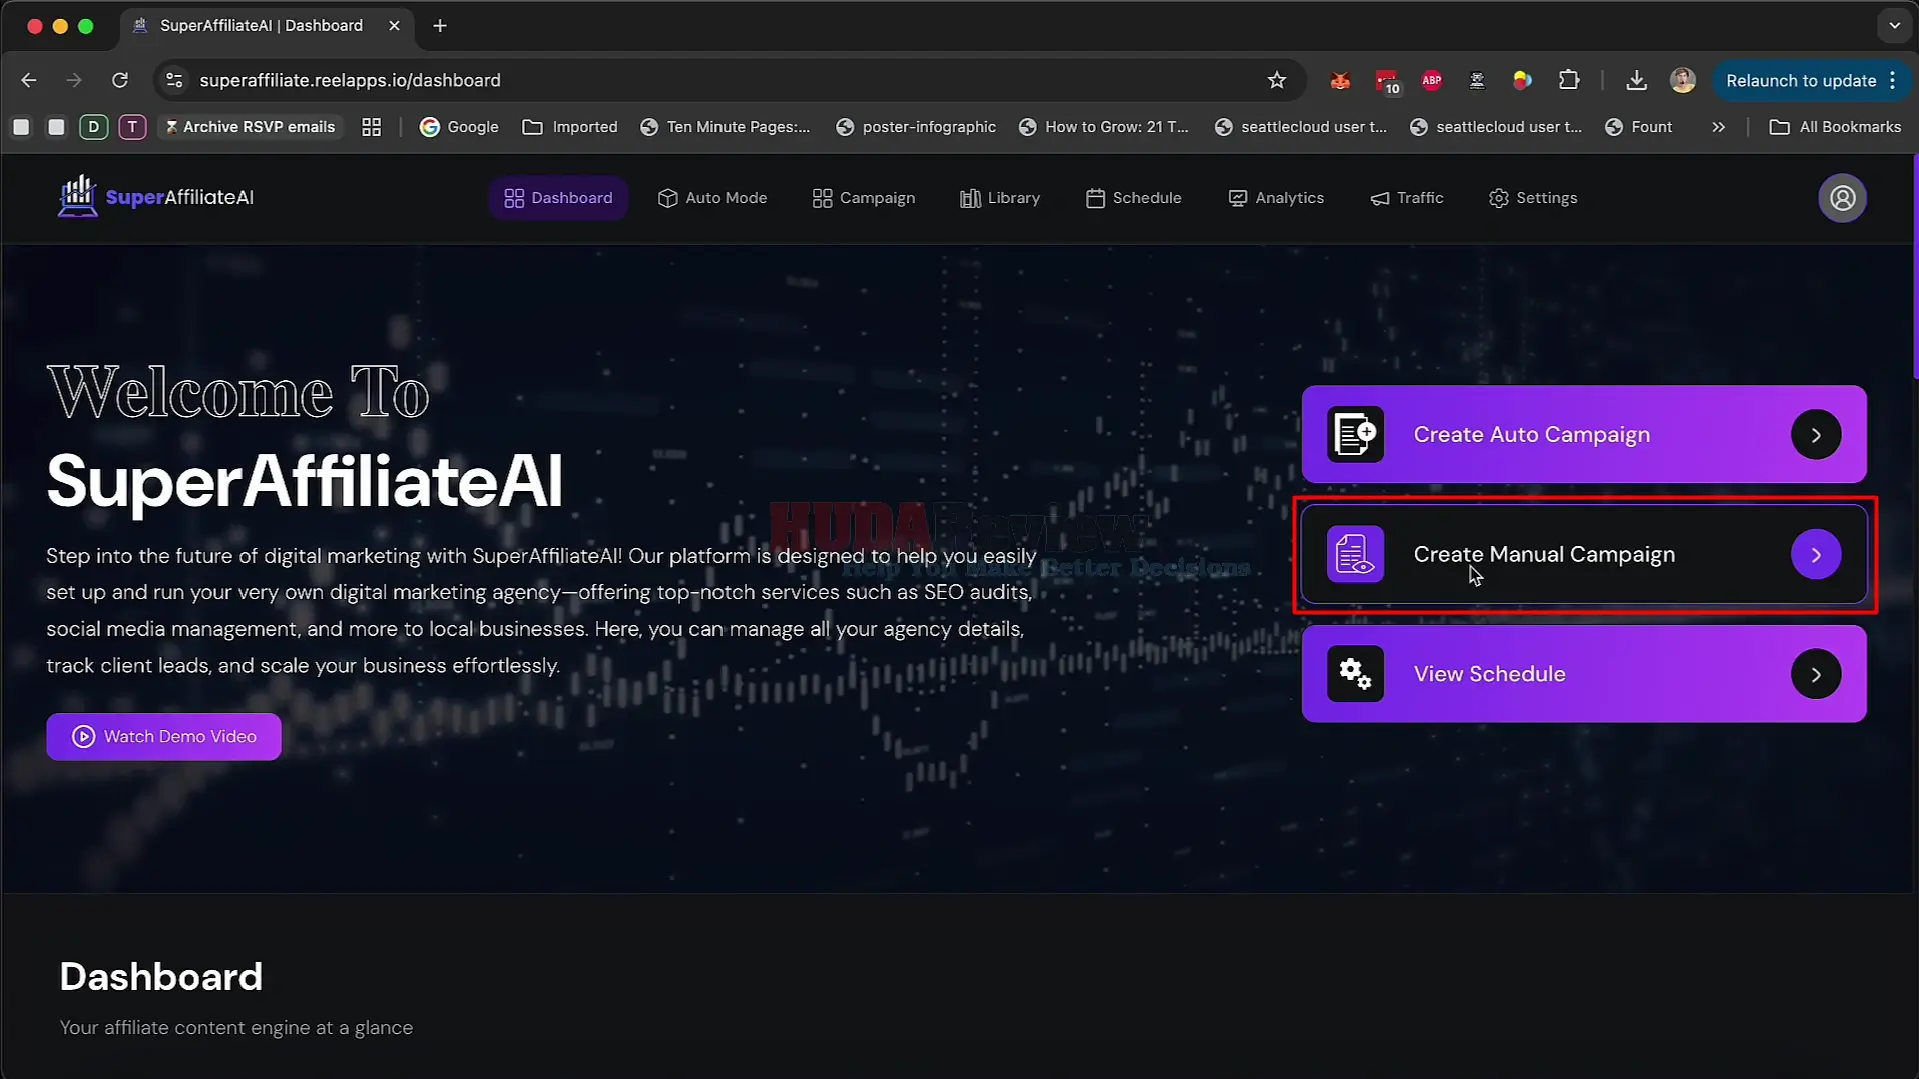Click the Create Auto Campaign document icon
The height and width of the screenshot is (1079, 1919).
(x=1355, y=434)
